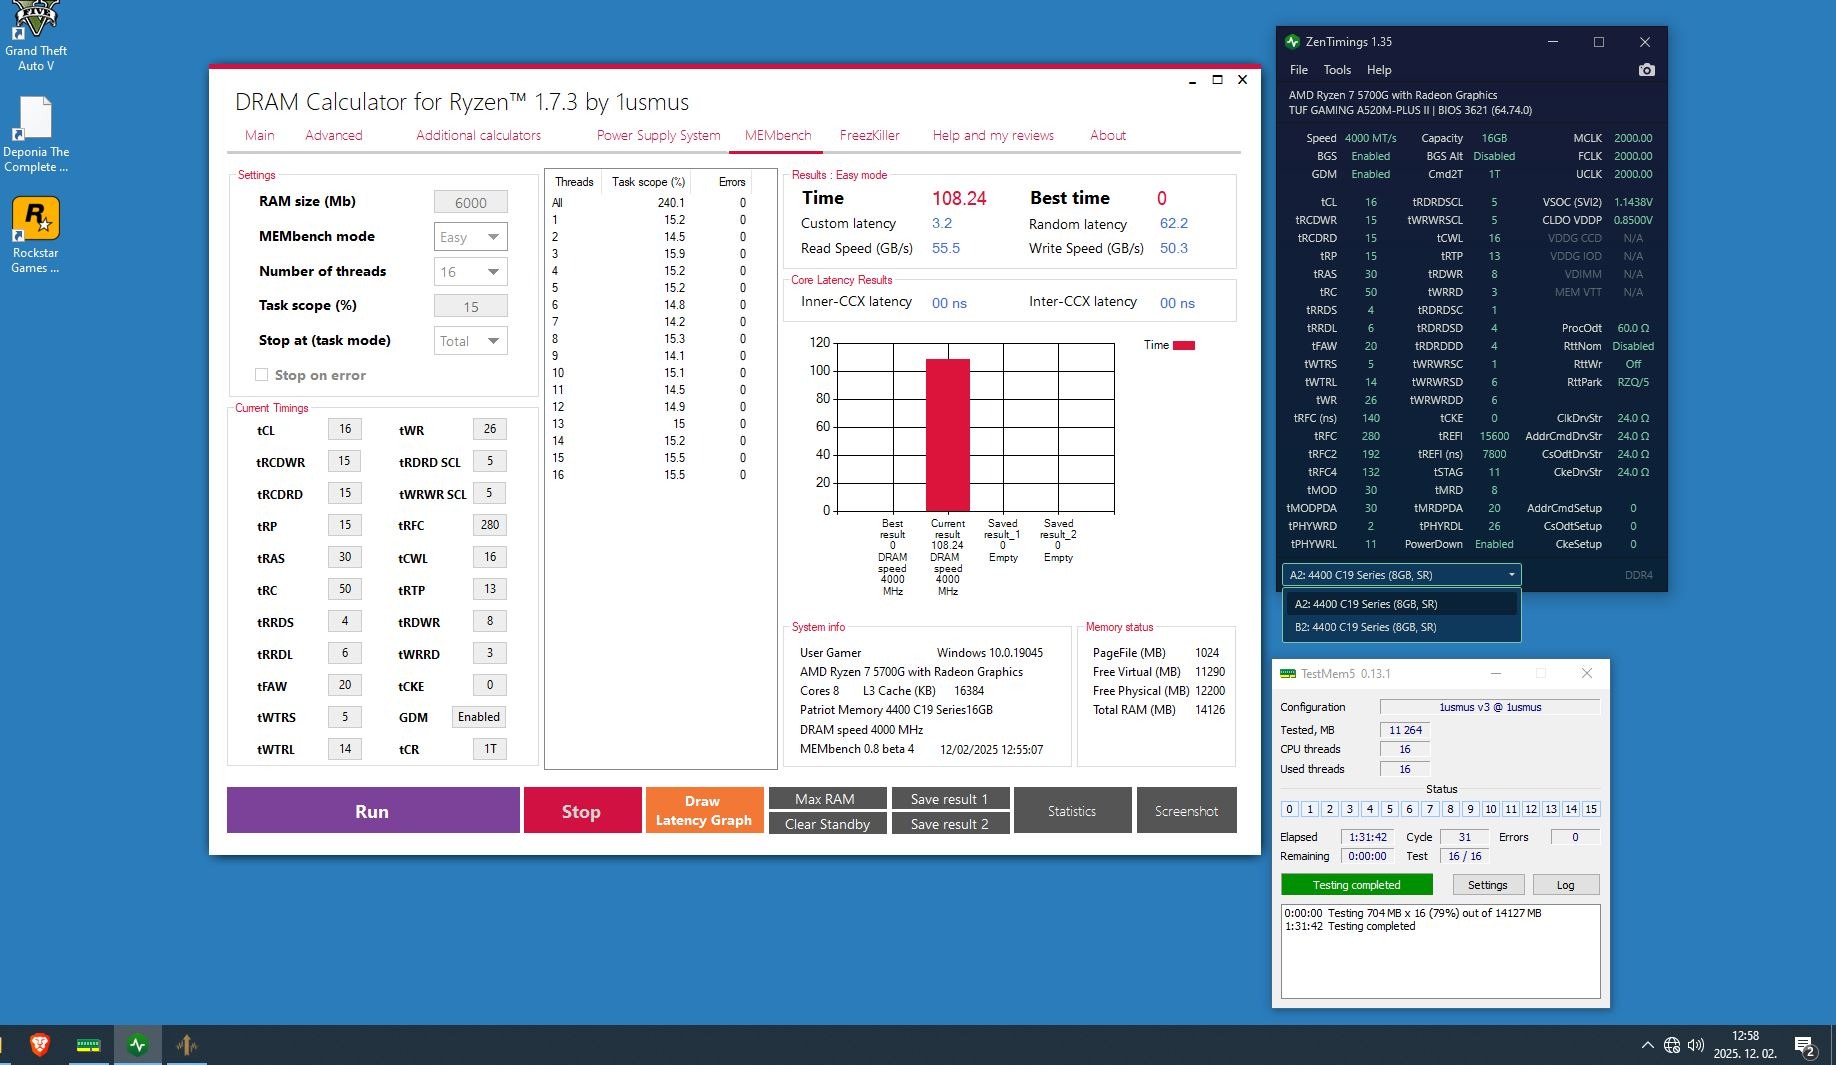The height and width of the screenshot is (1065, 1836).
Task: Open network settings from system tray
Action: (1672, 1045)
